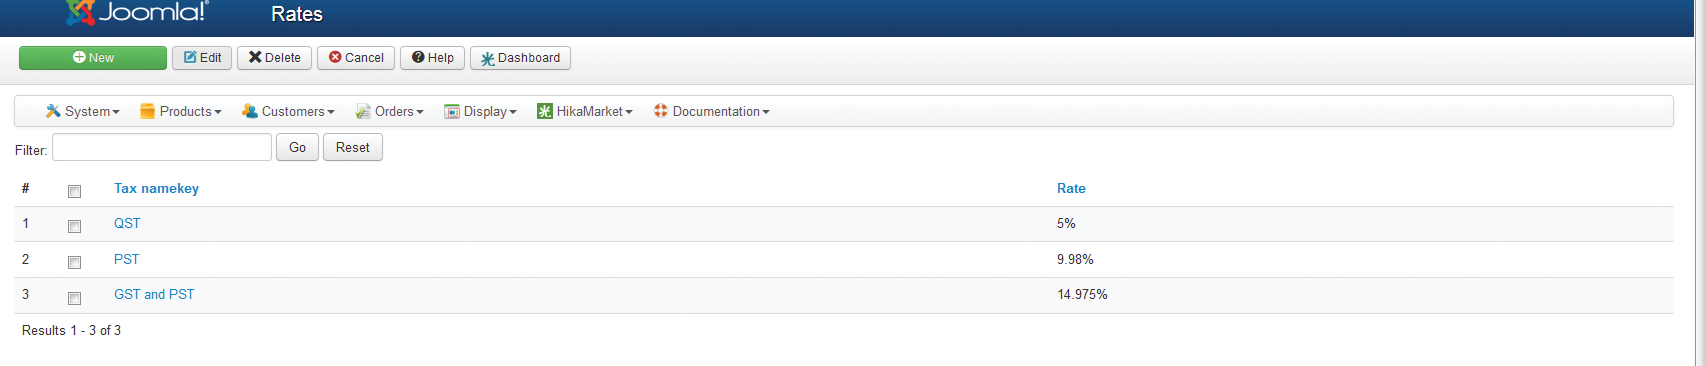The image size is (1706, 366).
Task: Check the GST and PST row checkbox
Action: coord(74,298)
